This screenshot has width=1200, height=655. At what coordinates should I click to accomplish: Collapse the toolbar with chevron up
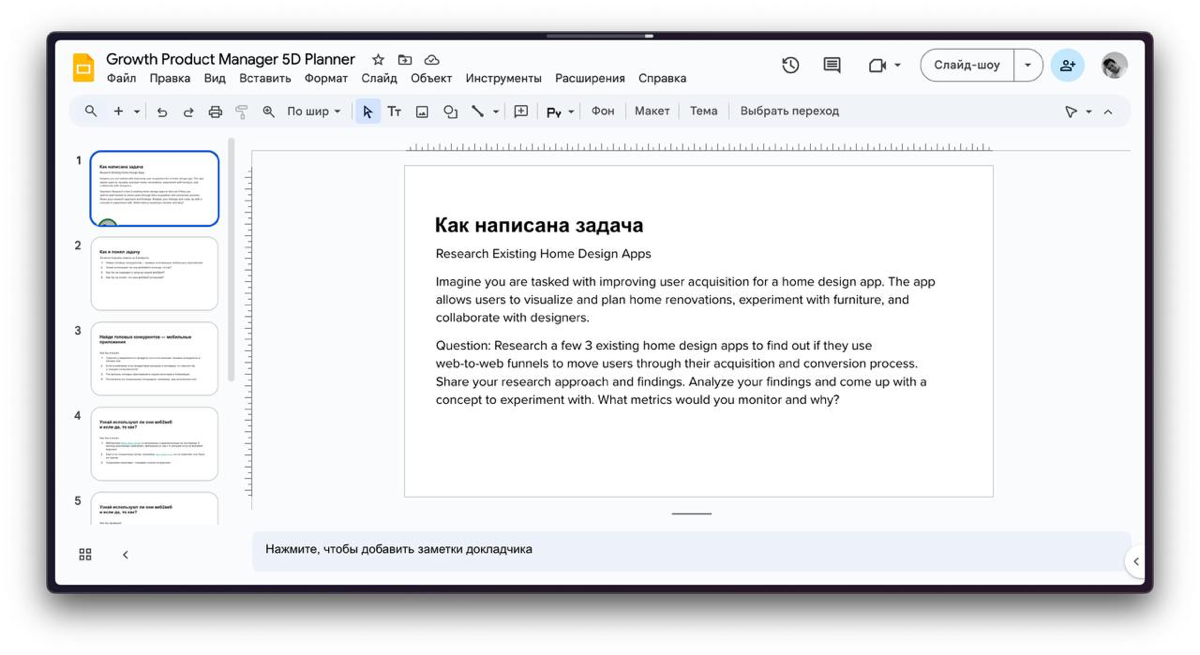[x=1108, y=112]
